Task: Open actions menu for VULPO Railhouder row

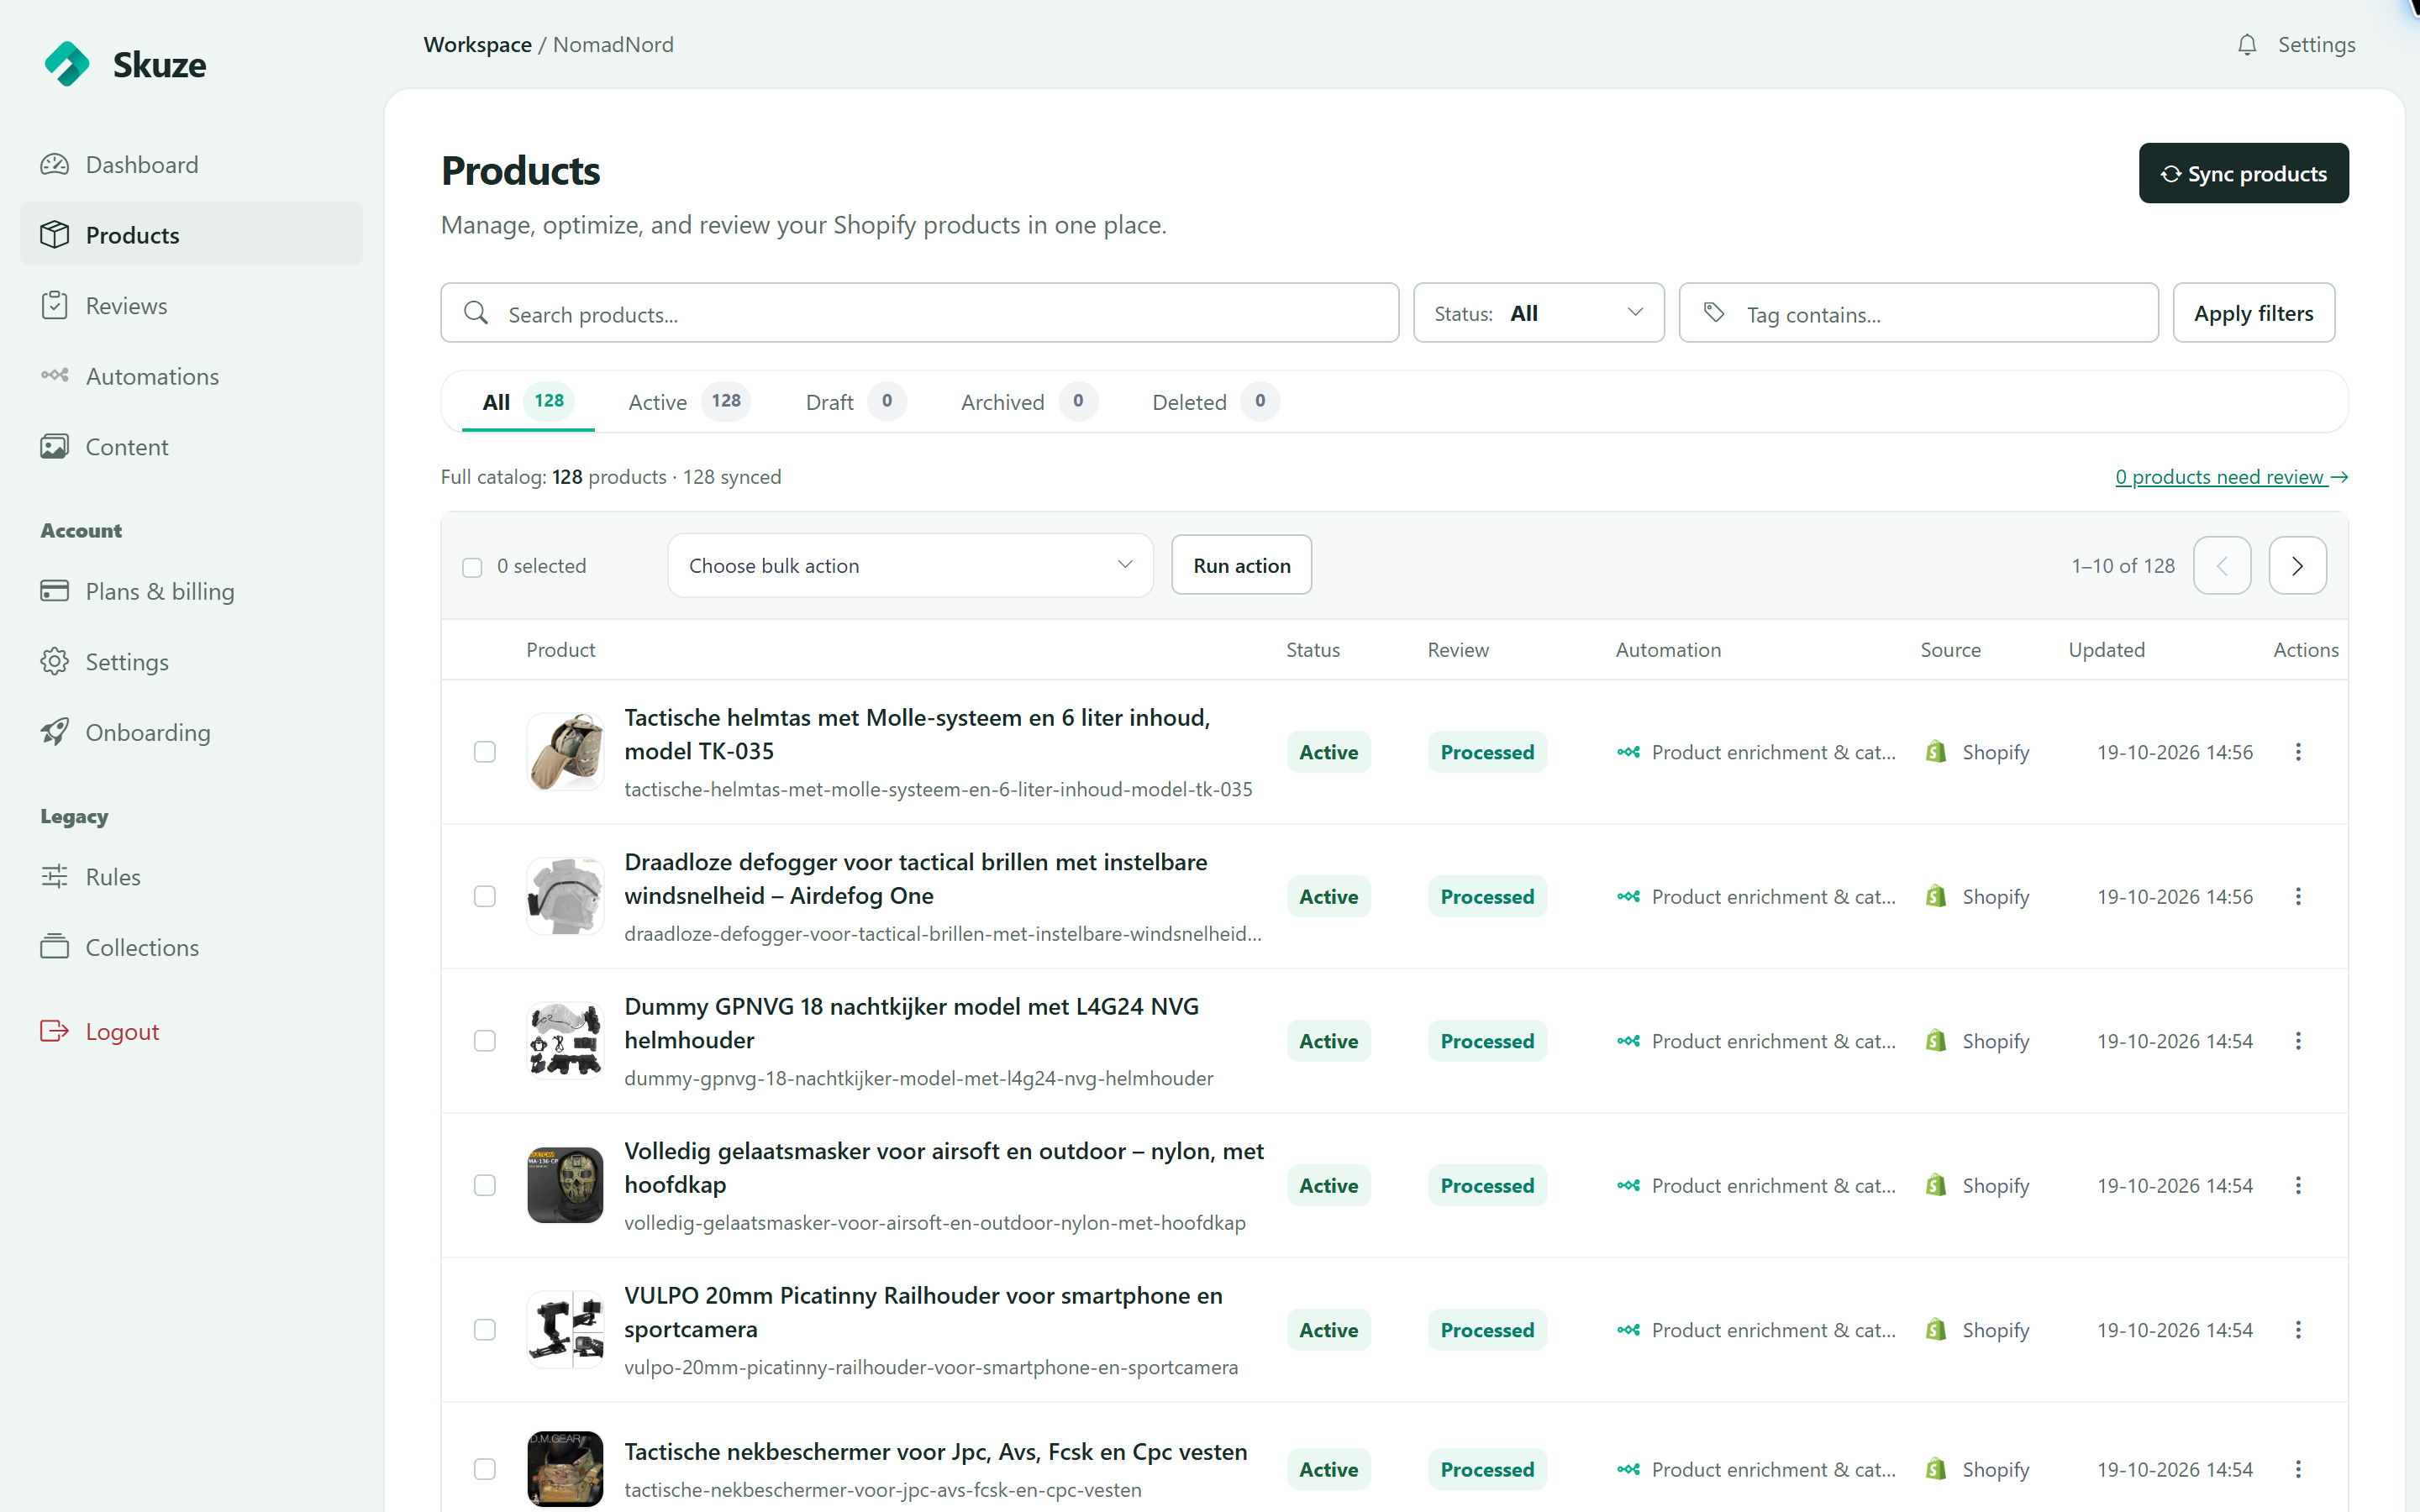Action: [2298, 1330]
